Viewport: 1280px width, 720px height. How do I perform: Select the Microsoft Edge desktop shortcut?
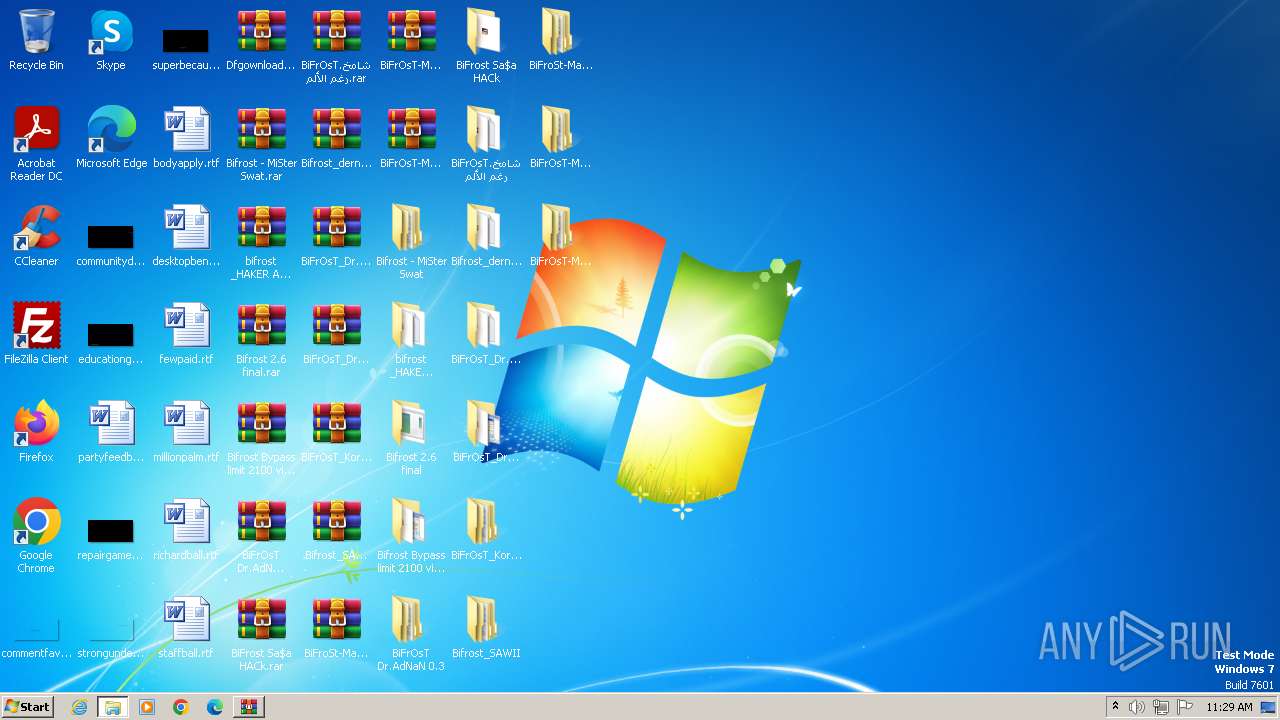111,138
